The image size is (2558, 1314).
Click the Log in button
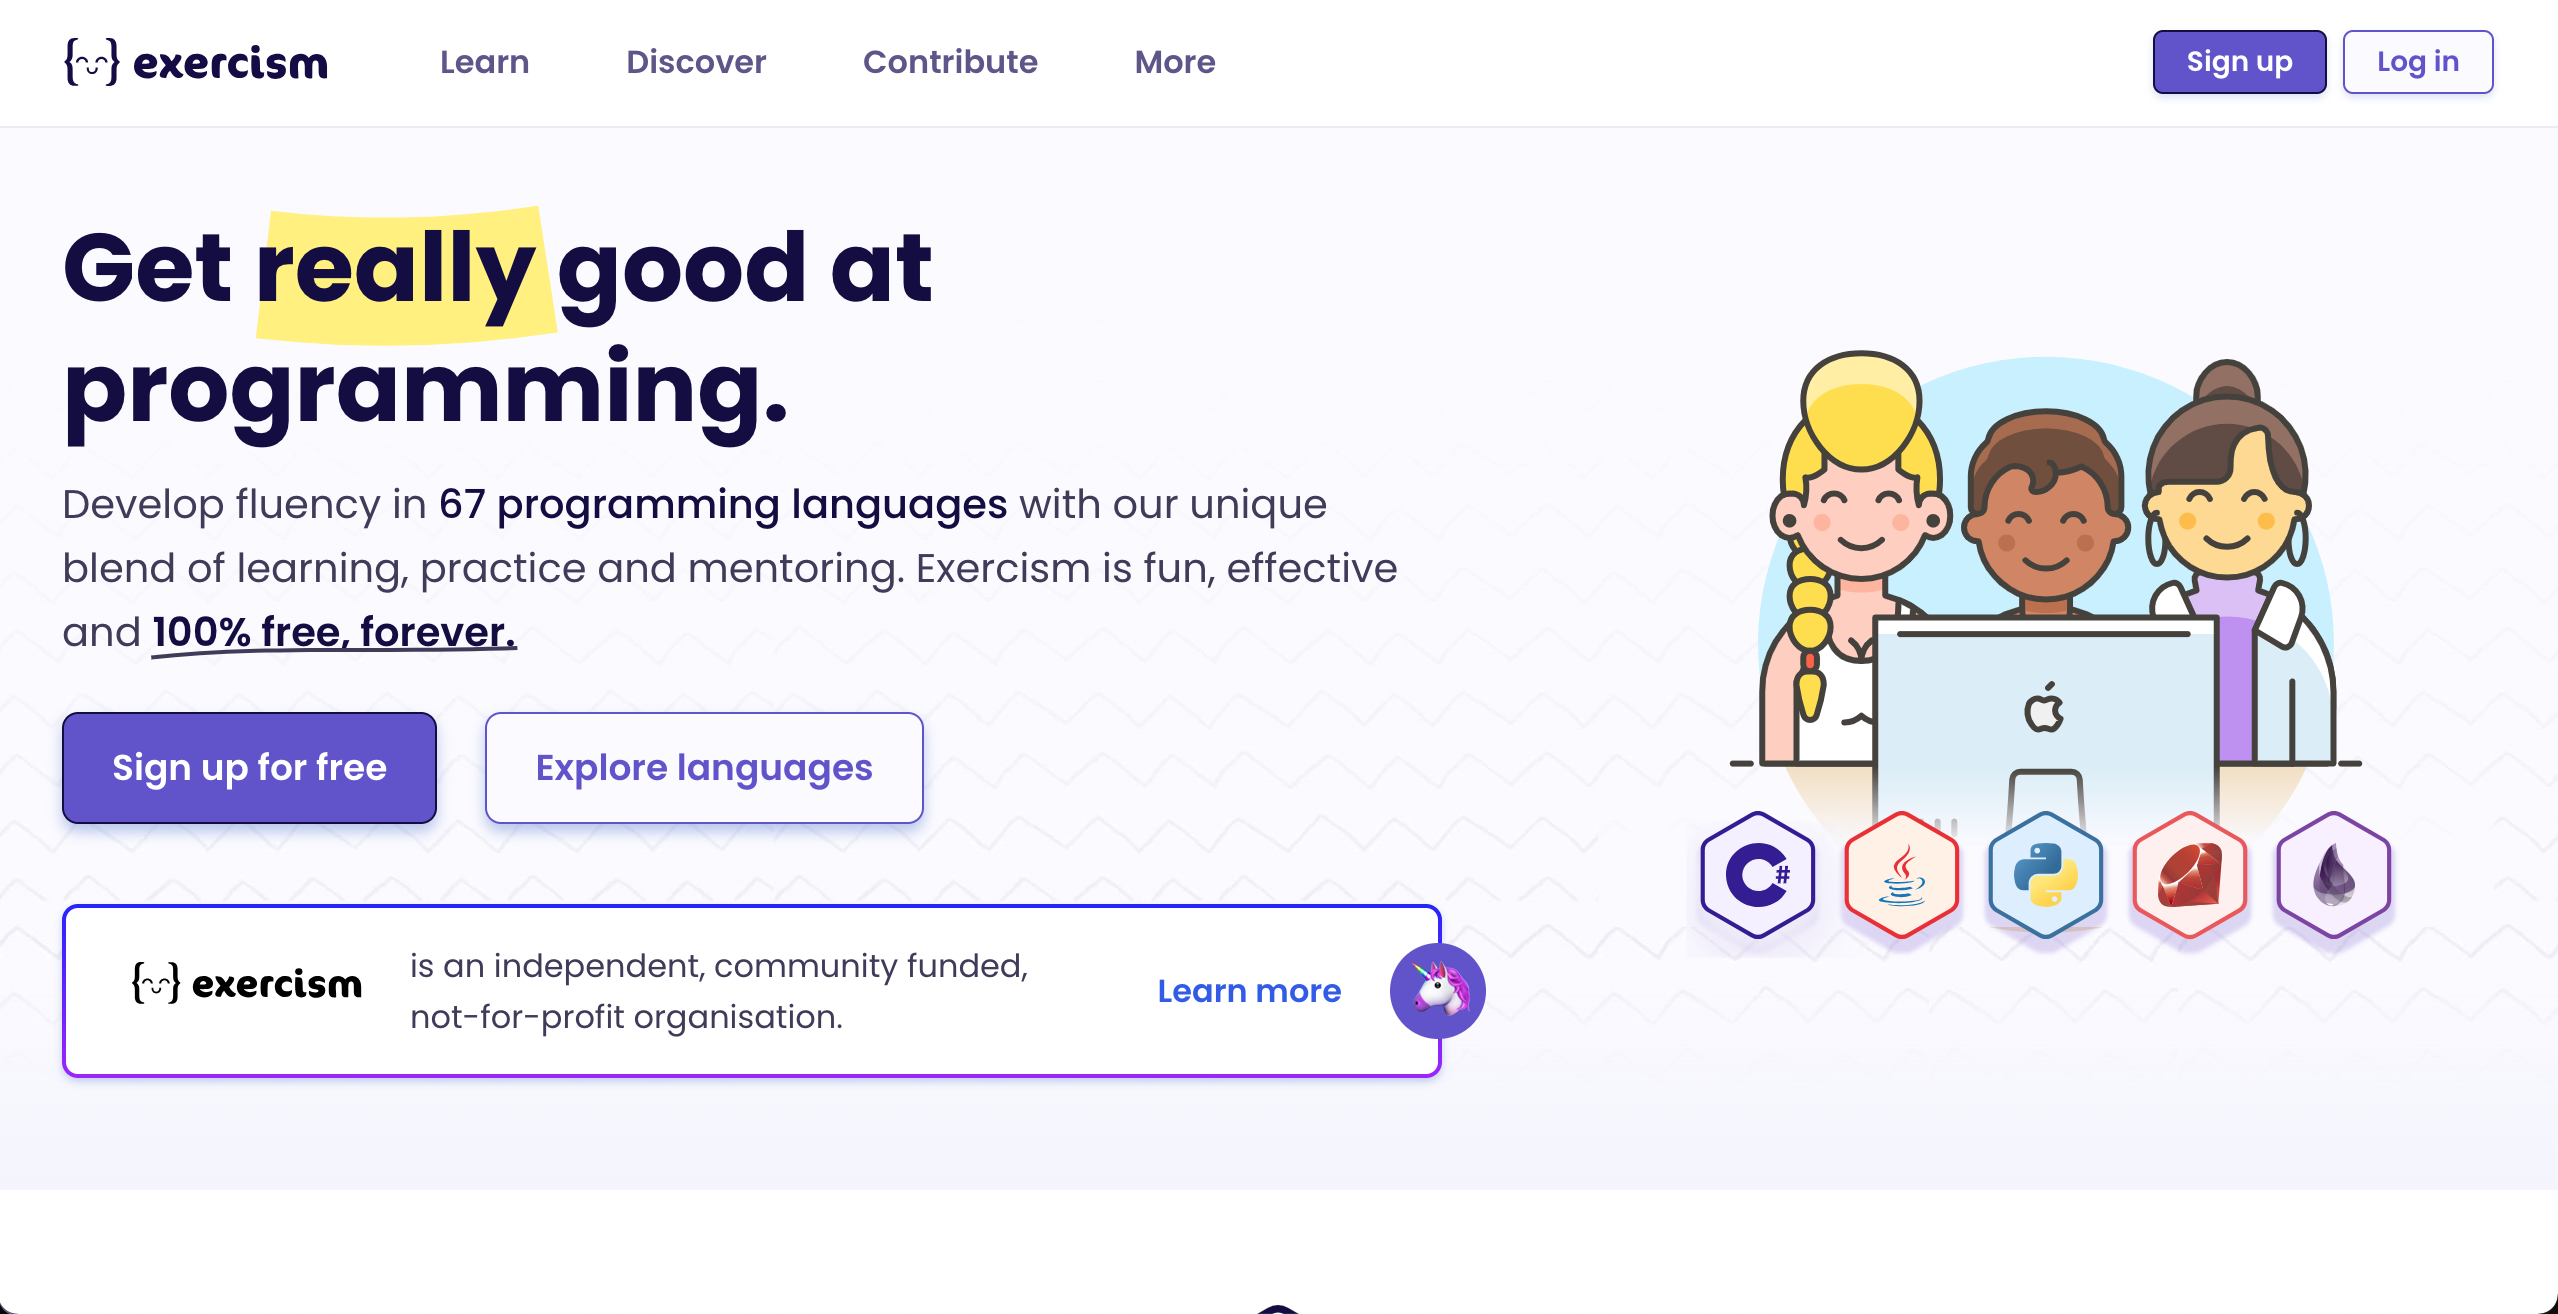coord(2416,62)
